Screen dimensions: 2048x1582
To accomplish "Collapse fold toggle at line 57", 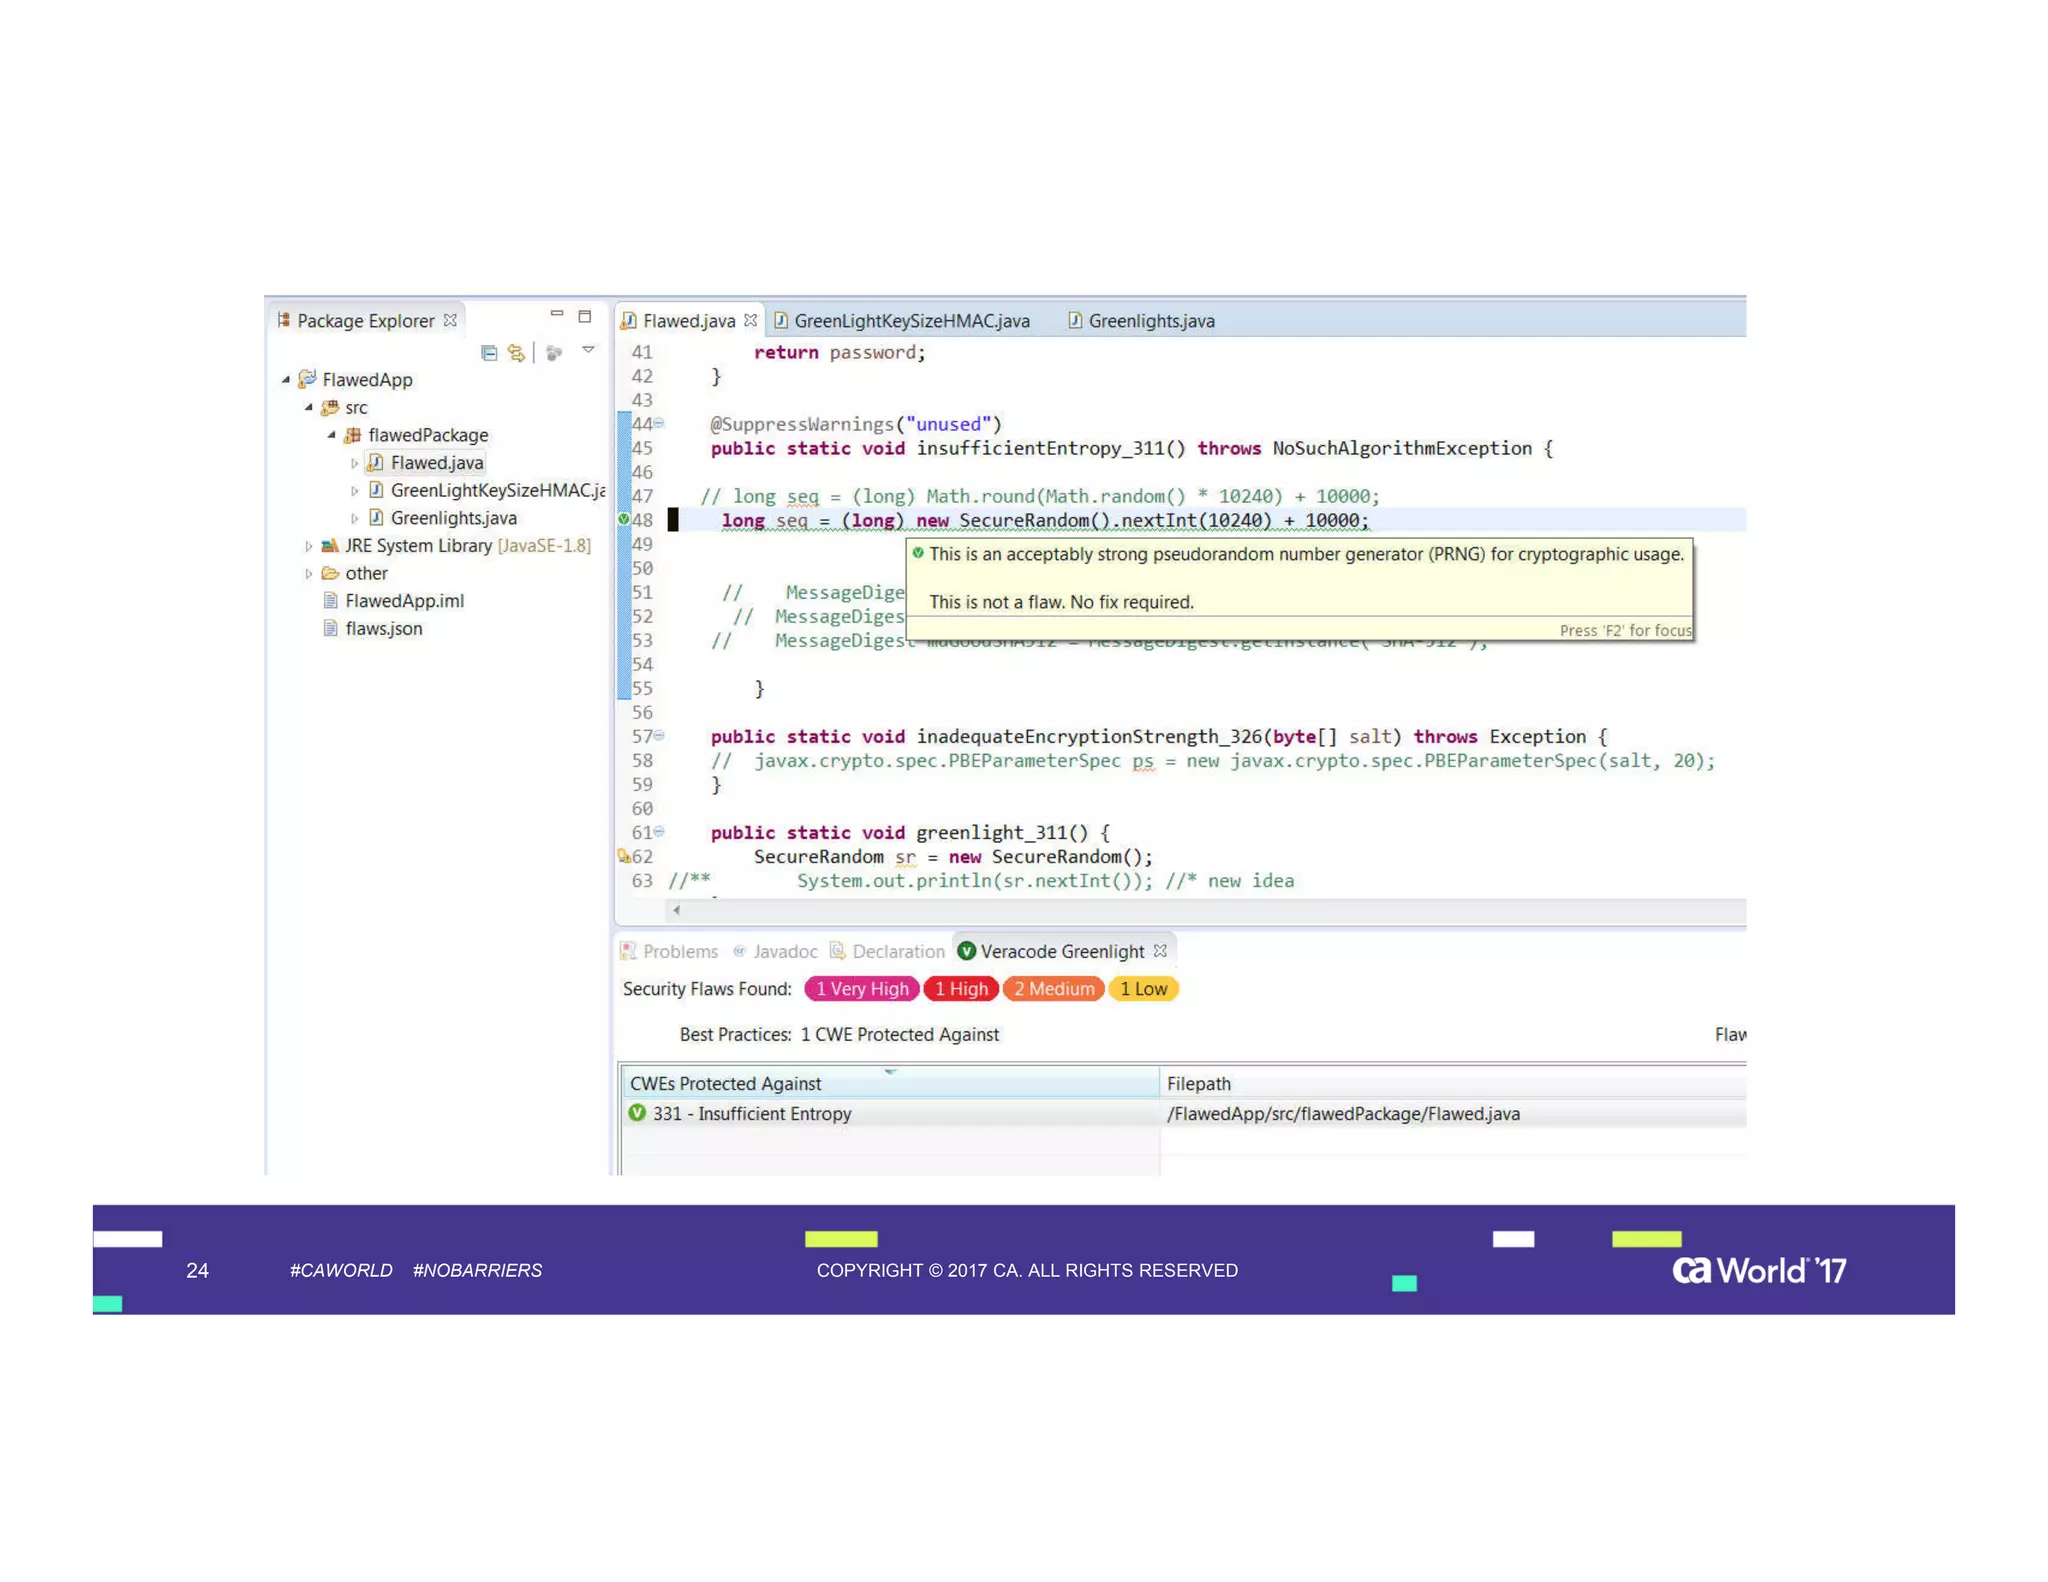I will (659, 736).
